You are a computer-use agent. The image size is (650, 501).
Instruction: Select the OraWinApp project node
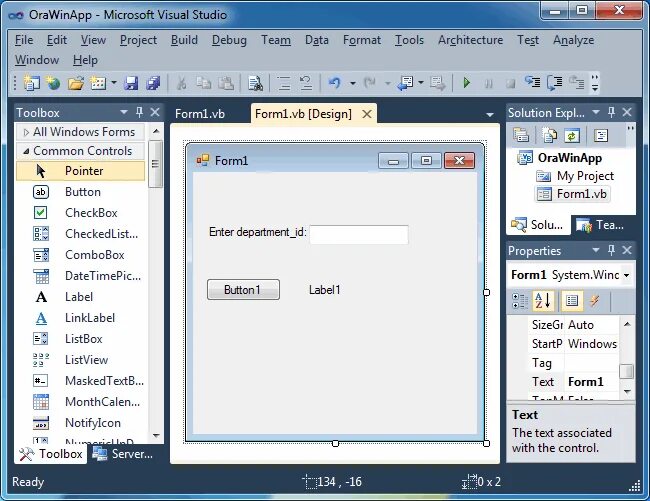(570, 158)
